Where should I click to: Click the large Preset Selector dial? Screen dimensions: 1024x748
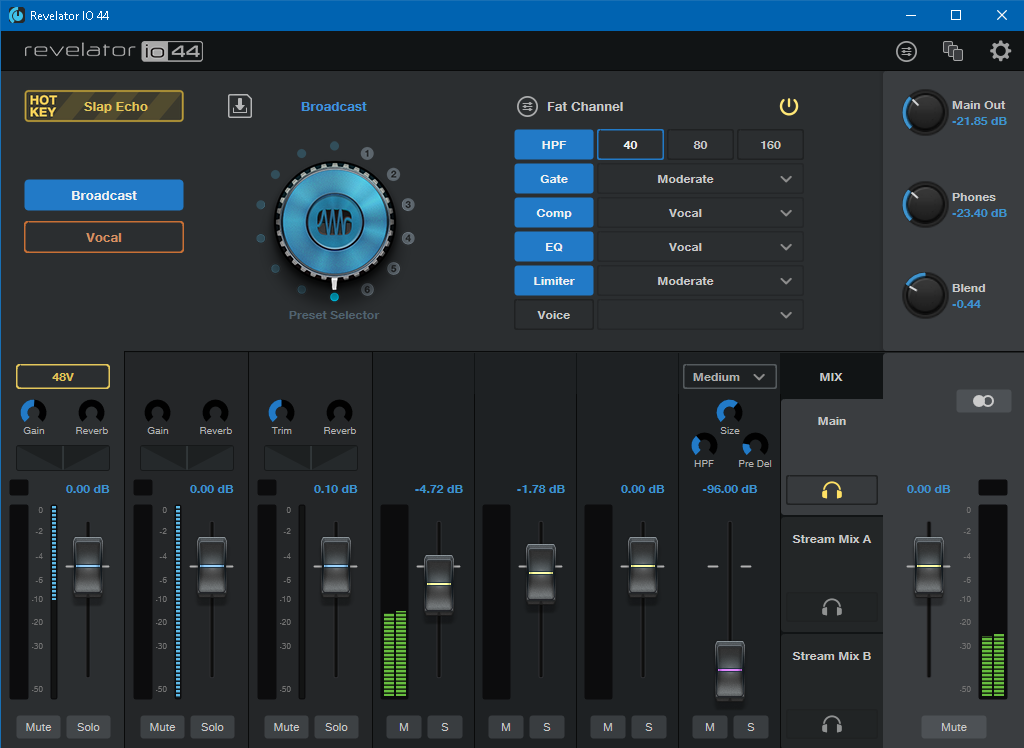click(x=334, y=222)
